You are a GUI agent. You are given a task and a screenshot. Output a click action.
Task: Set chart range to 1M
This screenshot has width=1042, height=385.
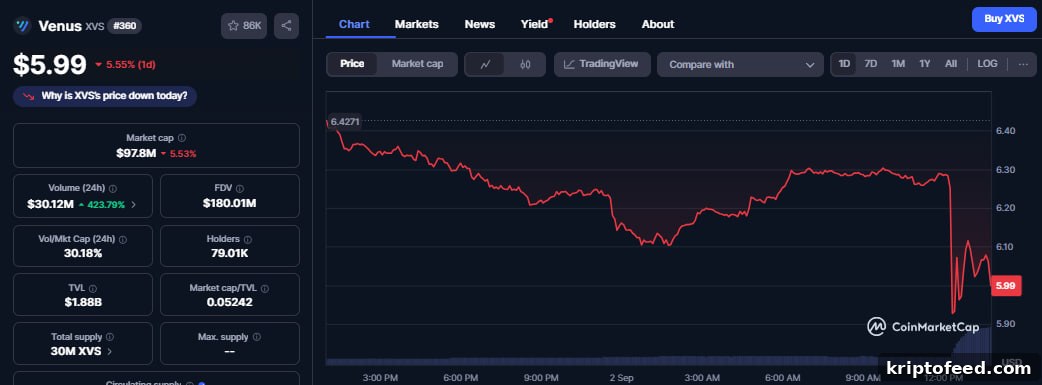898,64
